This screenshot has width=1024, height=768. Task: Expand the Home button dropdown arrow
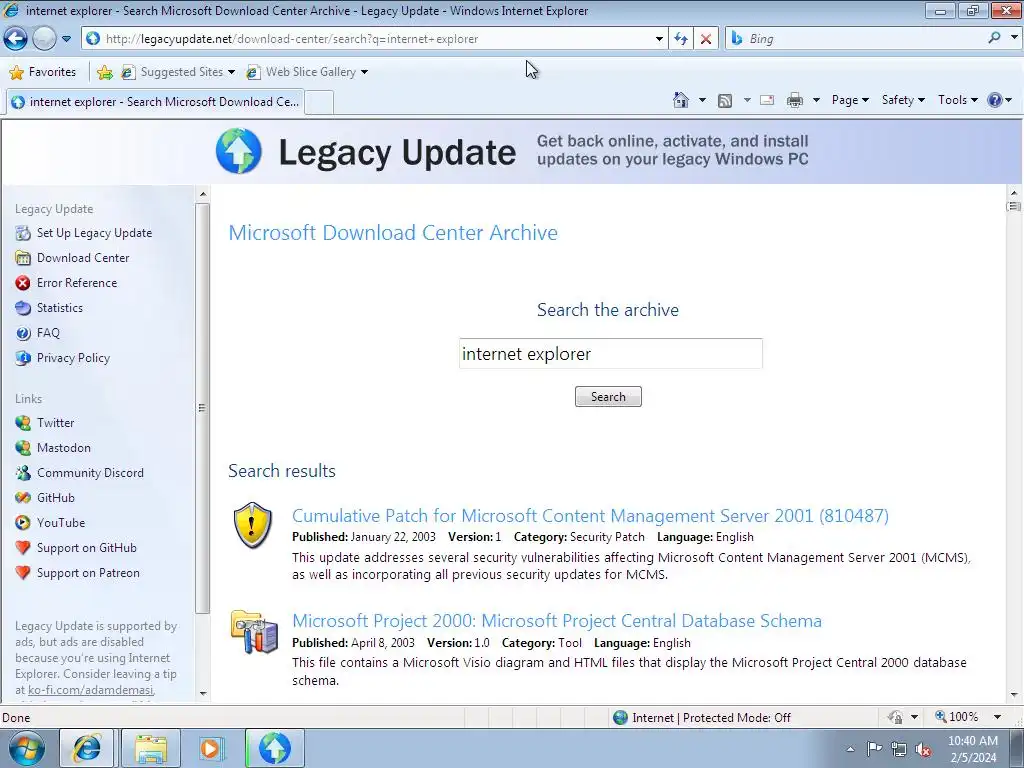(x=702, y=100)
